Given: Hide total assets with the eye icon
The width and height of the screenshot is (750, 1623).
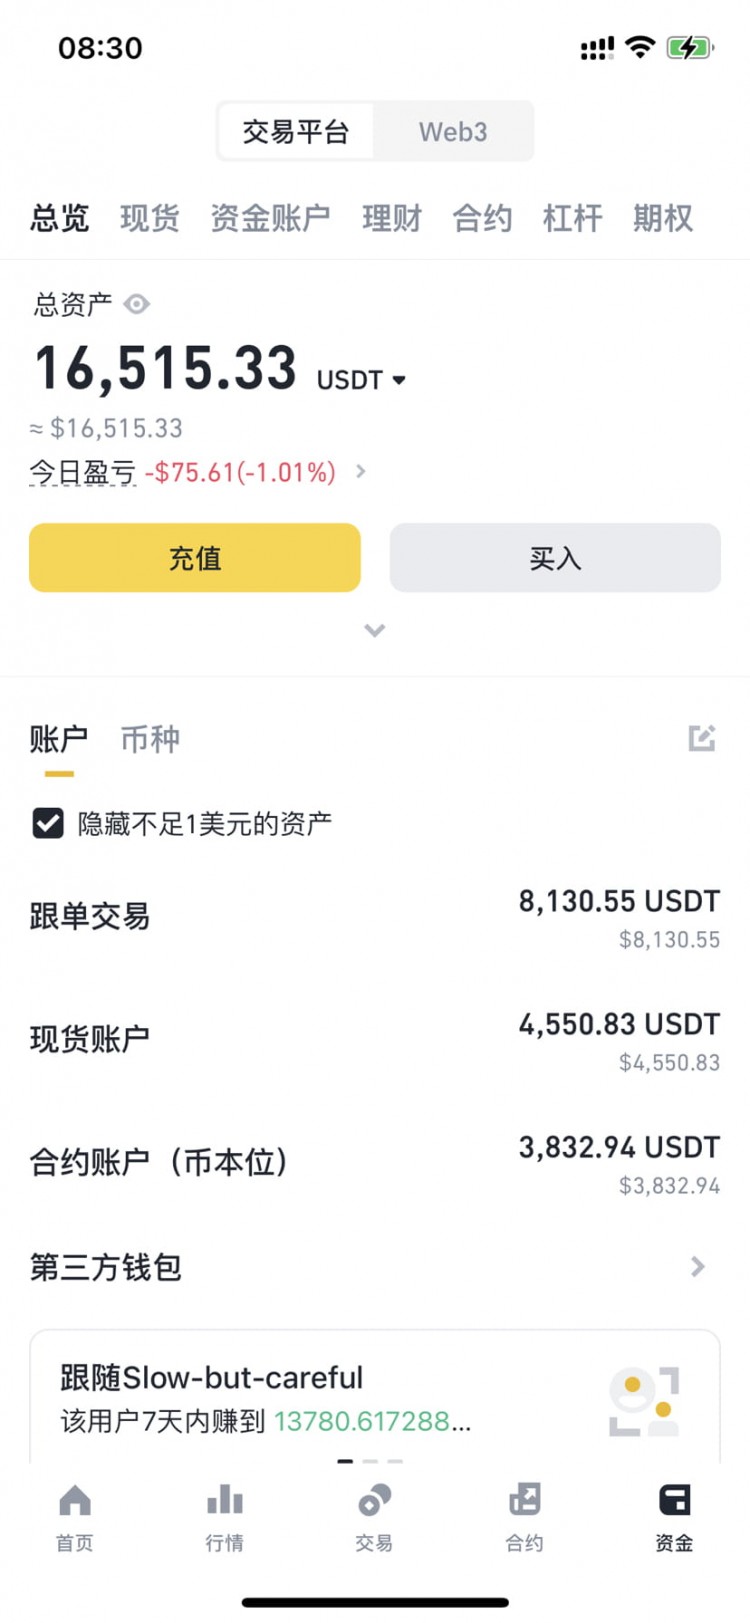Looking at the screenshot, I should (x=137, y=304).
